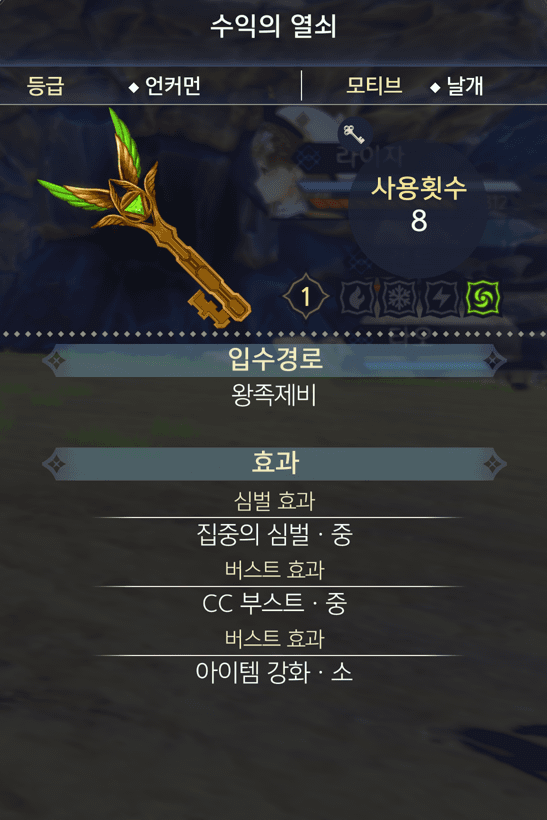547x820 pixels.
Task: Select the 아이템 강화 · 소 effect
Action: (274, 672)
